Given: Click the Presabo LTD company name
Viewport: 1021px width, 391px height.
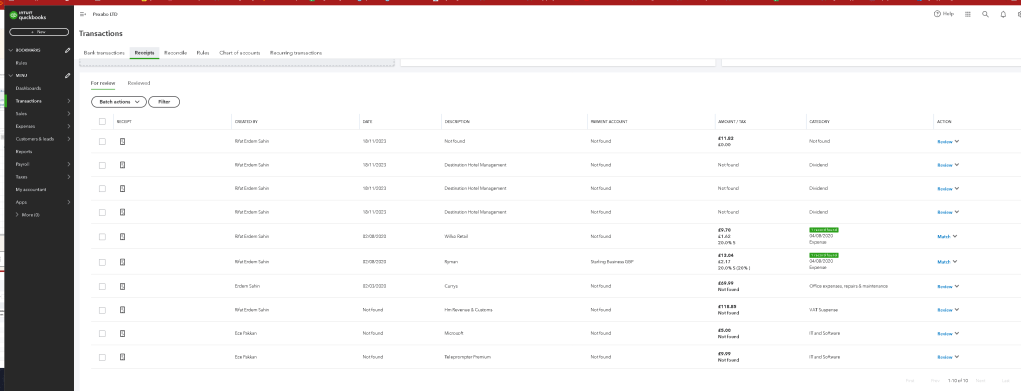Looking at the screenshot, I should [x=105, y=14].
